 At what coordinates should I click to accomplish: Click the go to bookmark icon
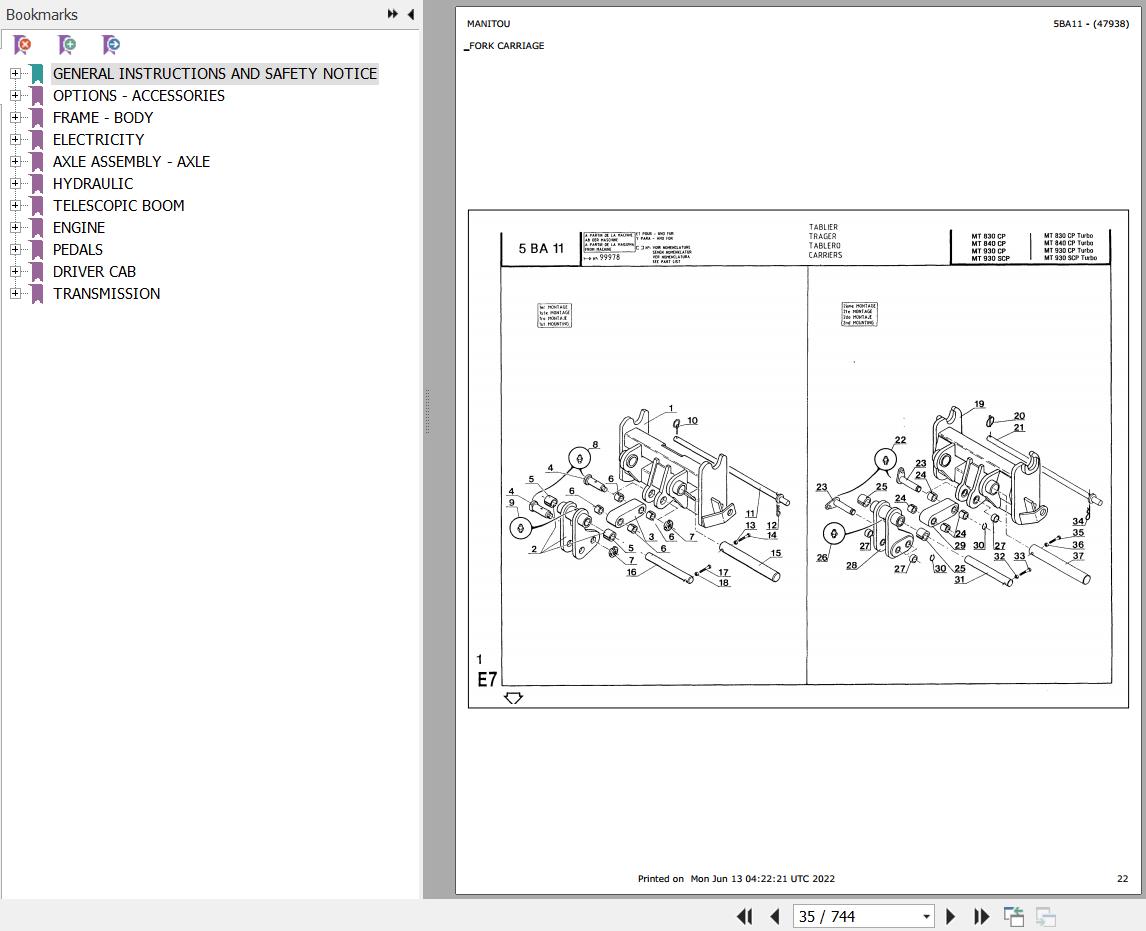(x=110, y=45)
